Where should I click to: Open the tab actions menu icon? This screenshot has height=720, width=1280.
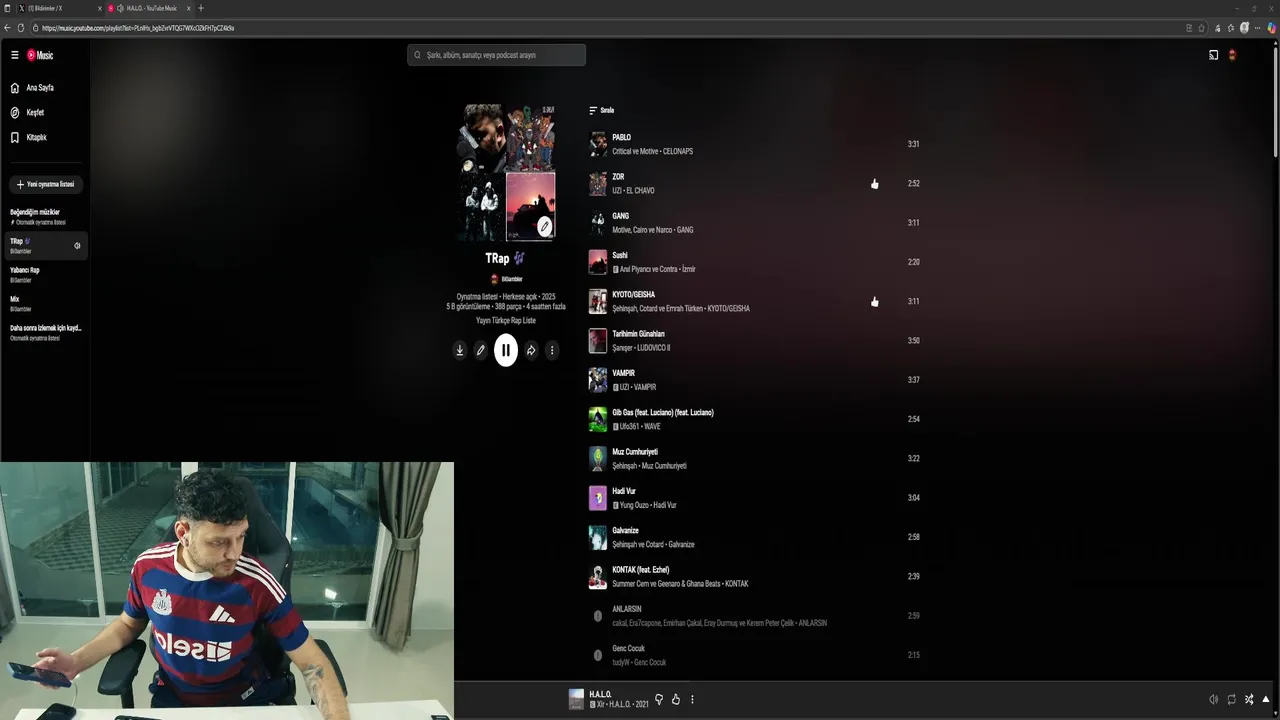[6, 8]
